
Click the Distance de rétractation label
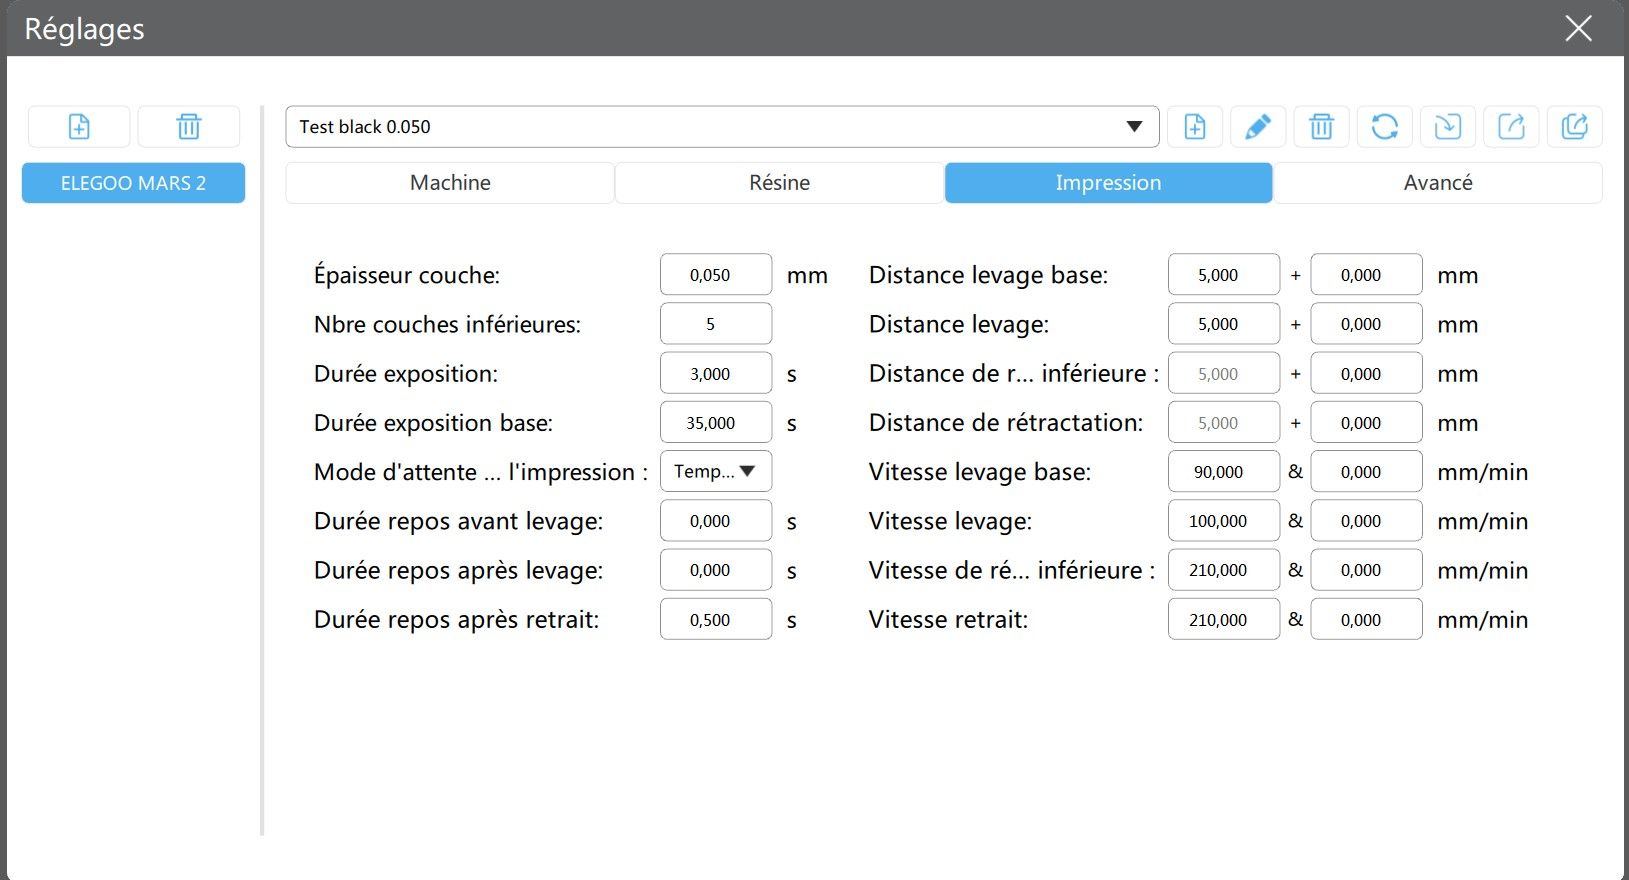coord(1006,423)
